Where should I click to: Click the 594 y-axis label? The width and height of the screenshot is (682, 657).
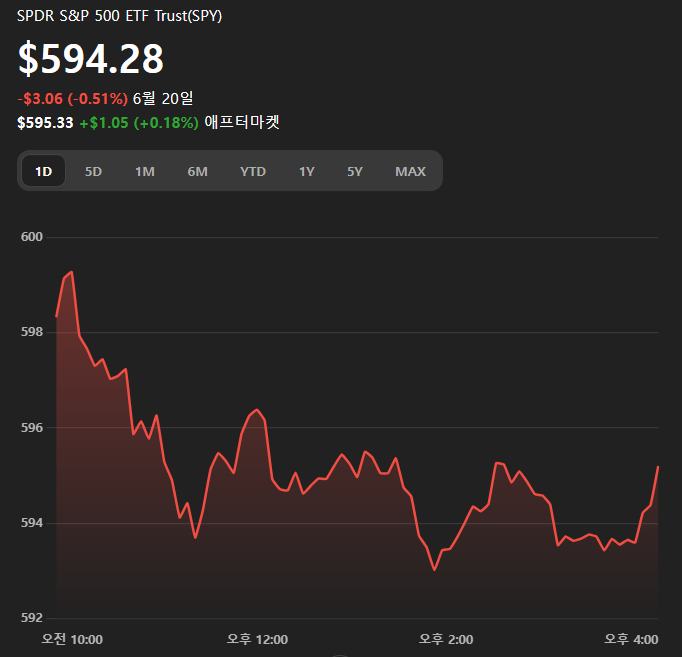pos(32,523)
